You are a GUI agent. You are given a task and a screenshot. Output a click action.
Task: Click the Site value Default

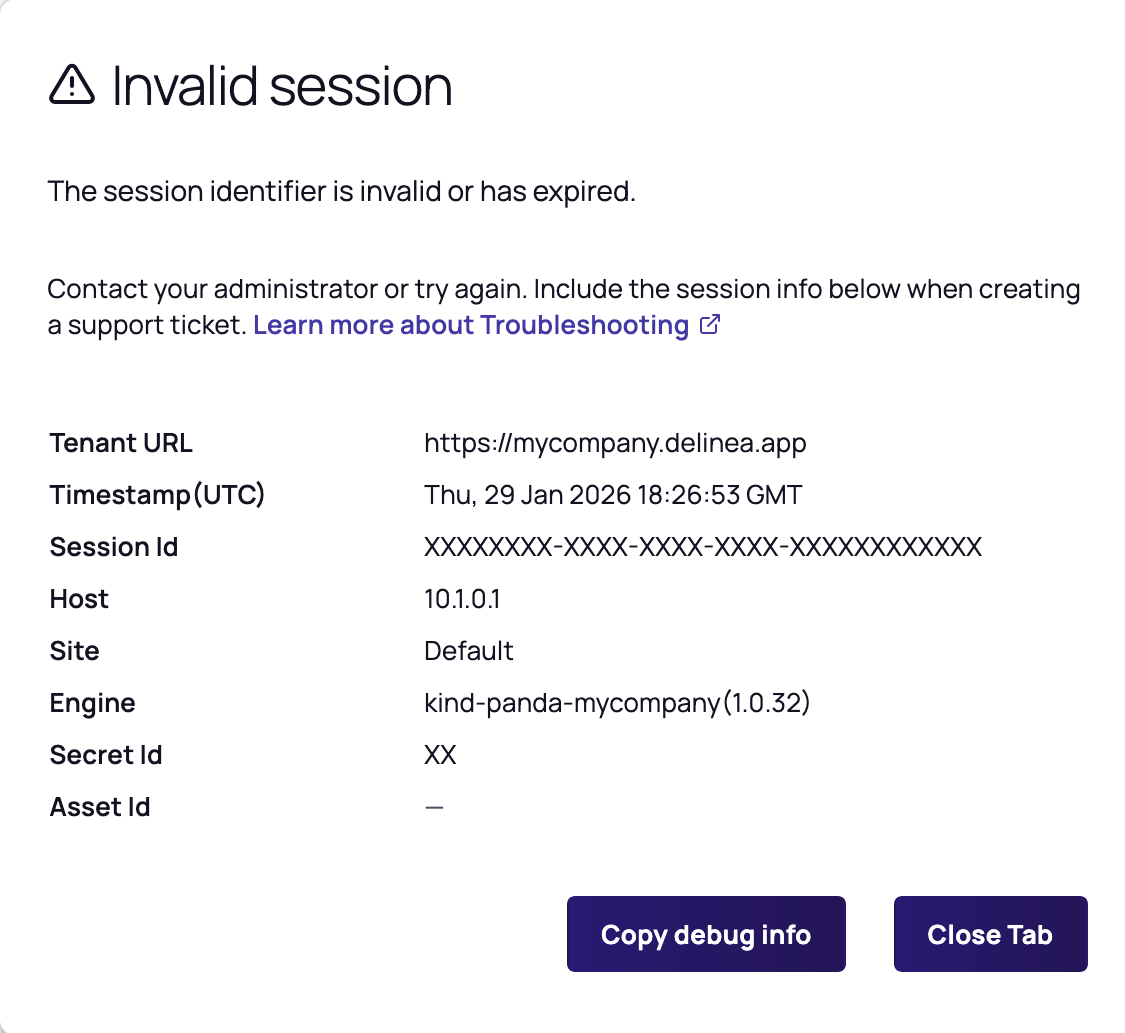coord(468,651)
